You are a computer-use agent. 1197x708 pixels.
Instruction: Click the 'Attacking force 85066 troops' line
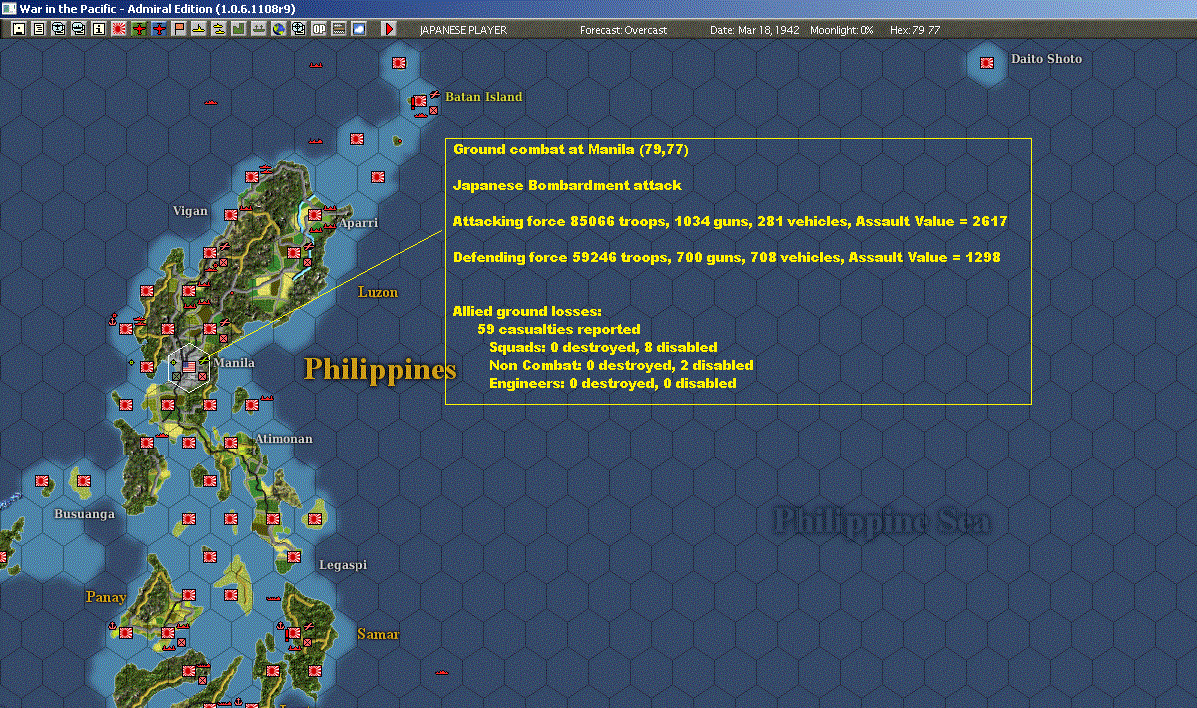click(730, 221)
